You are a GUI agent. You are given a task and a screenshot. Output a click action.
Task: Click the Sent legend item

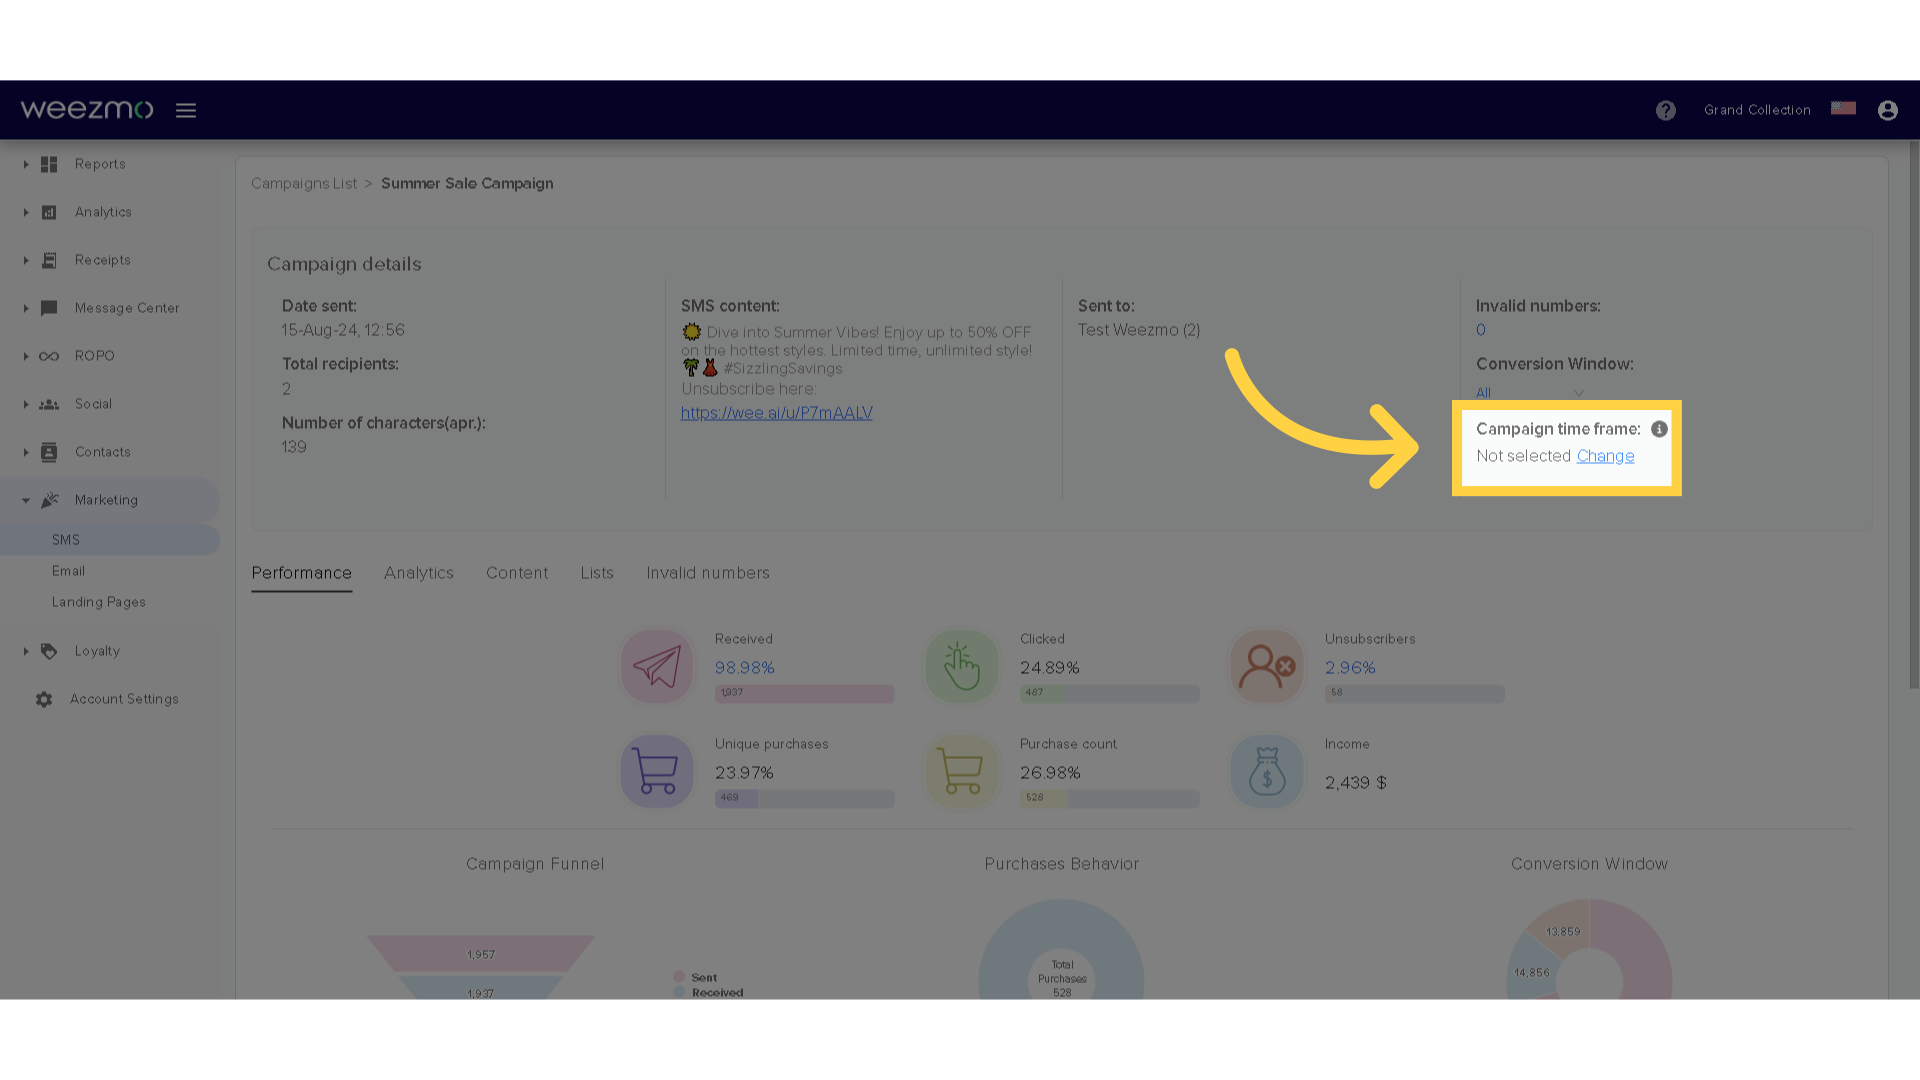[695, 977]
